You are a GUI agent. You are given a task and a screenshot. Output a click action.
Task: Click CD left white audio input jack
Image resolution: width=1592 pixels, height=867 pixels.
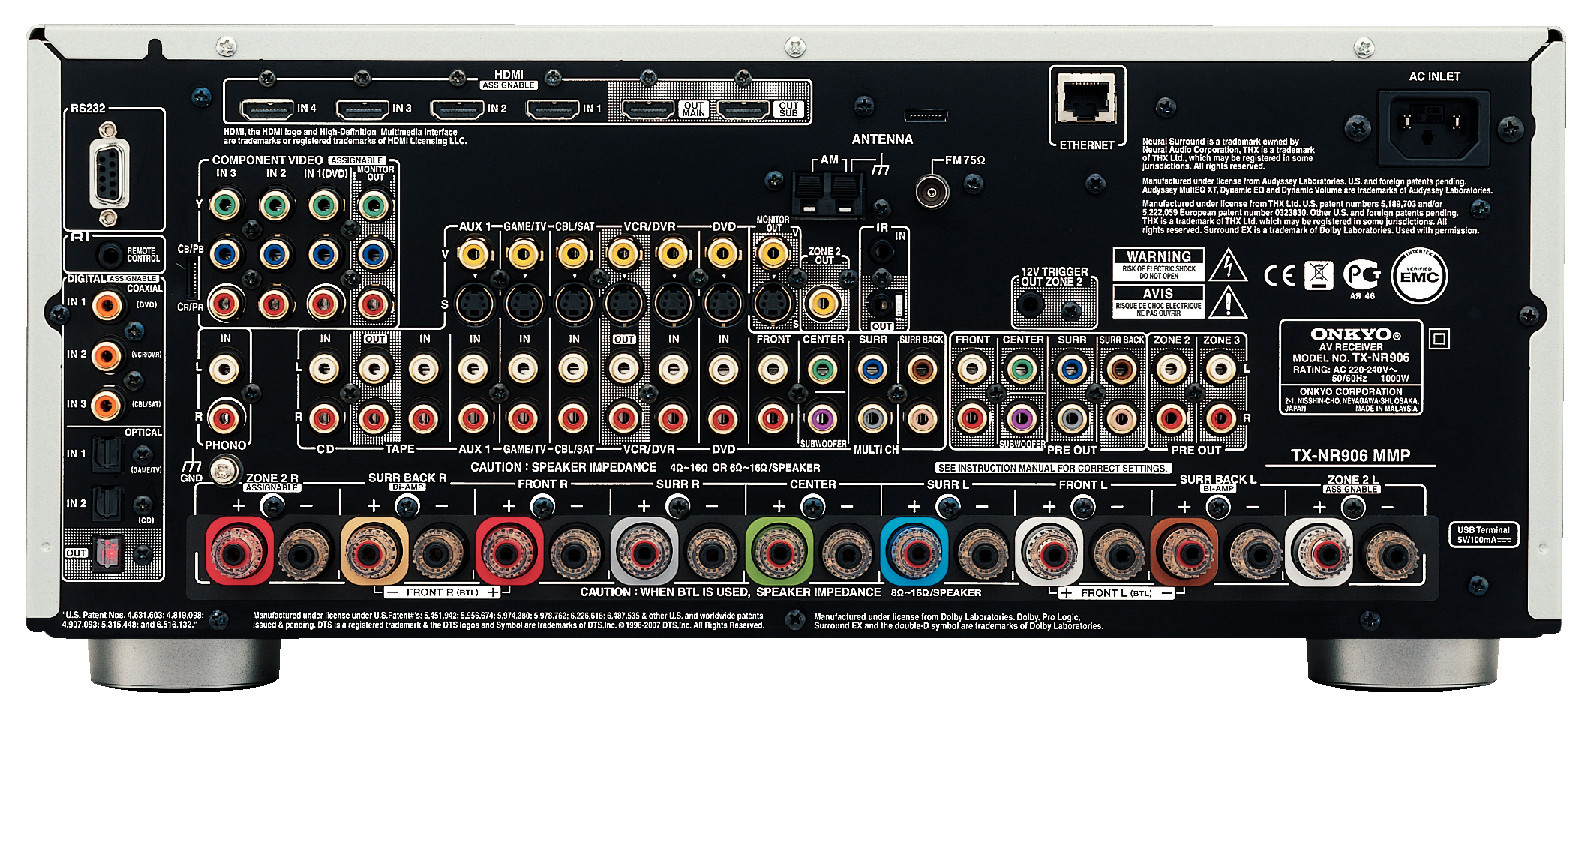click(x=324, y=371)
